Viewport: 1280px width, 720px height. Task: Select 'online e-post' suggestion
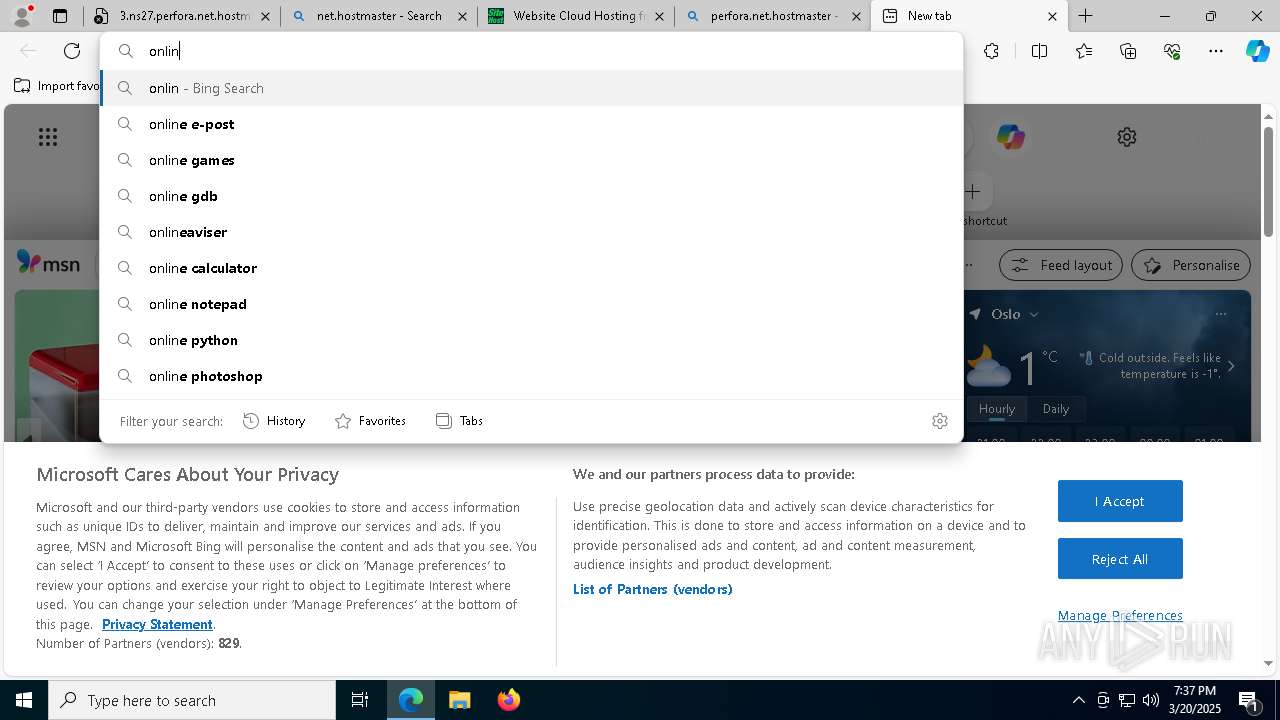(x=532, y=124)
